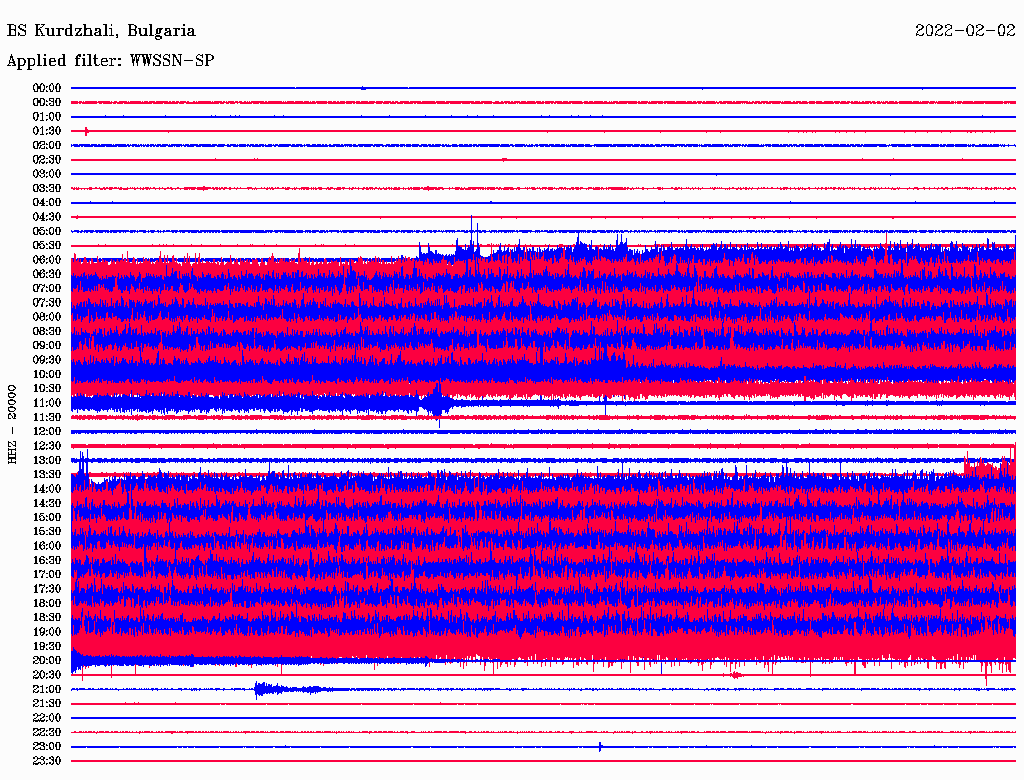Viewport: 1024px width, 780px height.
Task: Click the 13:00 time label
Action: (47, 460)
